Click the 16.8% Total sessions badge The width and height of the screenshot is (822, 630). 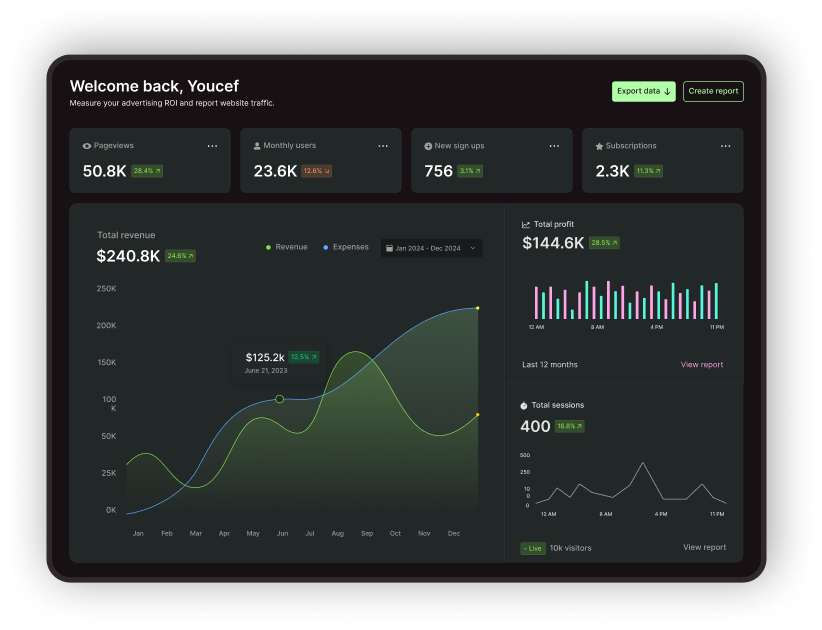point(570,426)
